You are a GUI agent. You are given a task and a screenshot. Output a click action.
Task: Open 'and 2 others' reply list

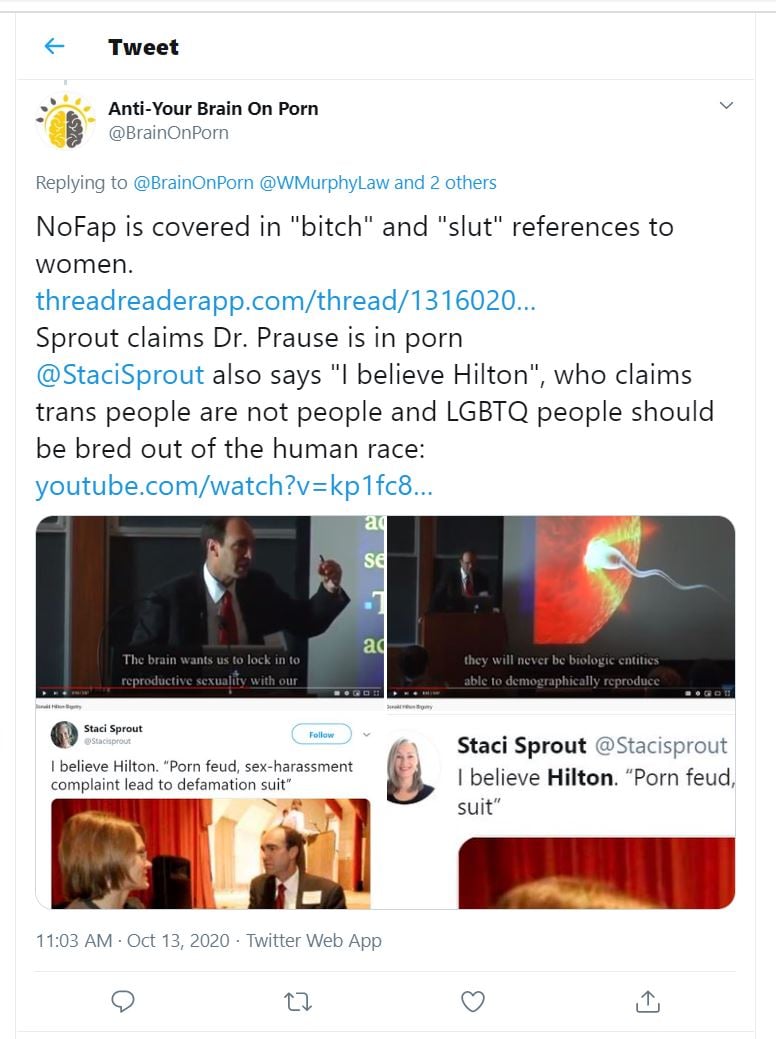pyautogui.click(x=445, y=183)
